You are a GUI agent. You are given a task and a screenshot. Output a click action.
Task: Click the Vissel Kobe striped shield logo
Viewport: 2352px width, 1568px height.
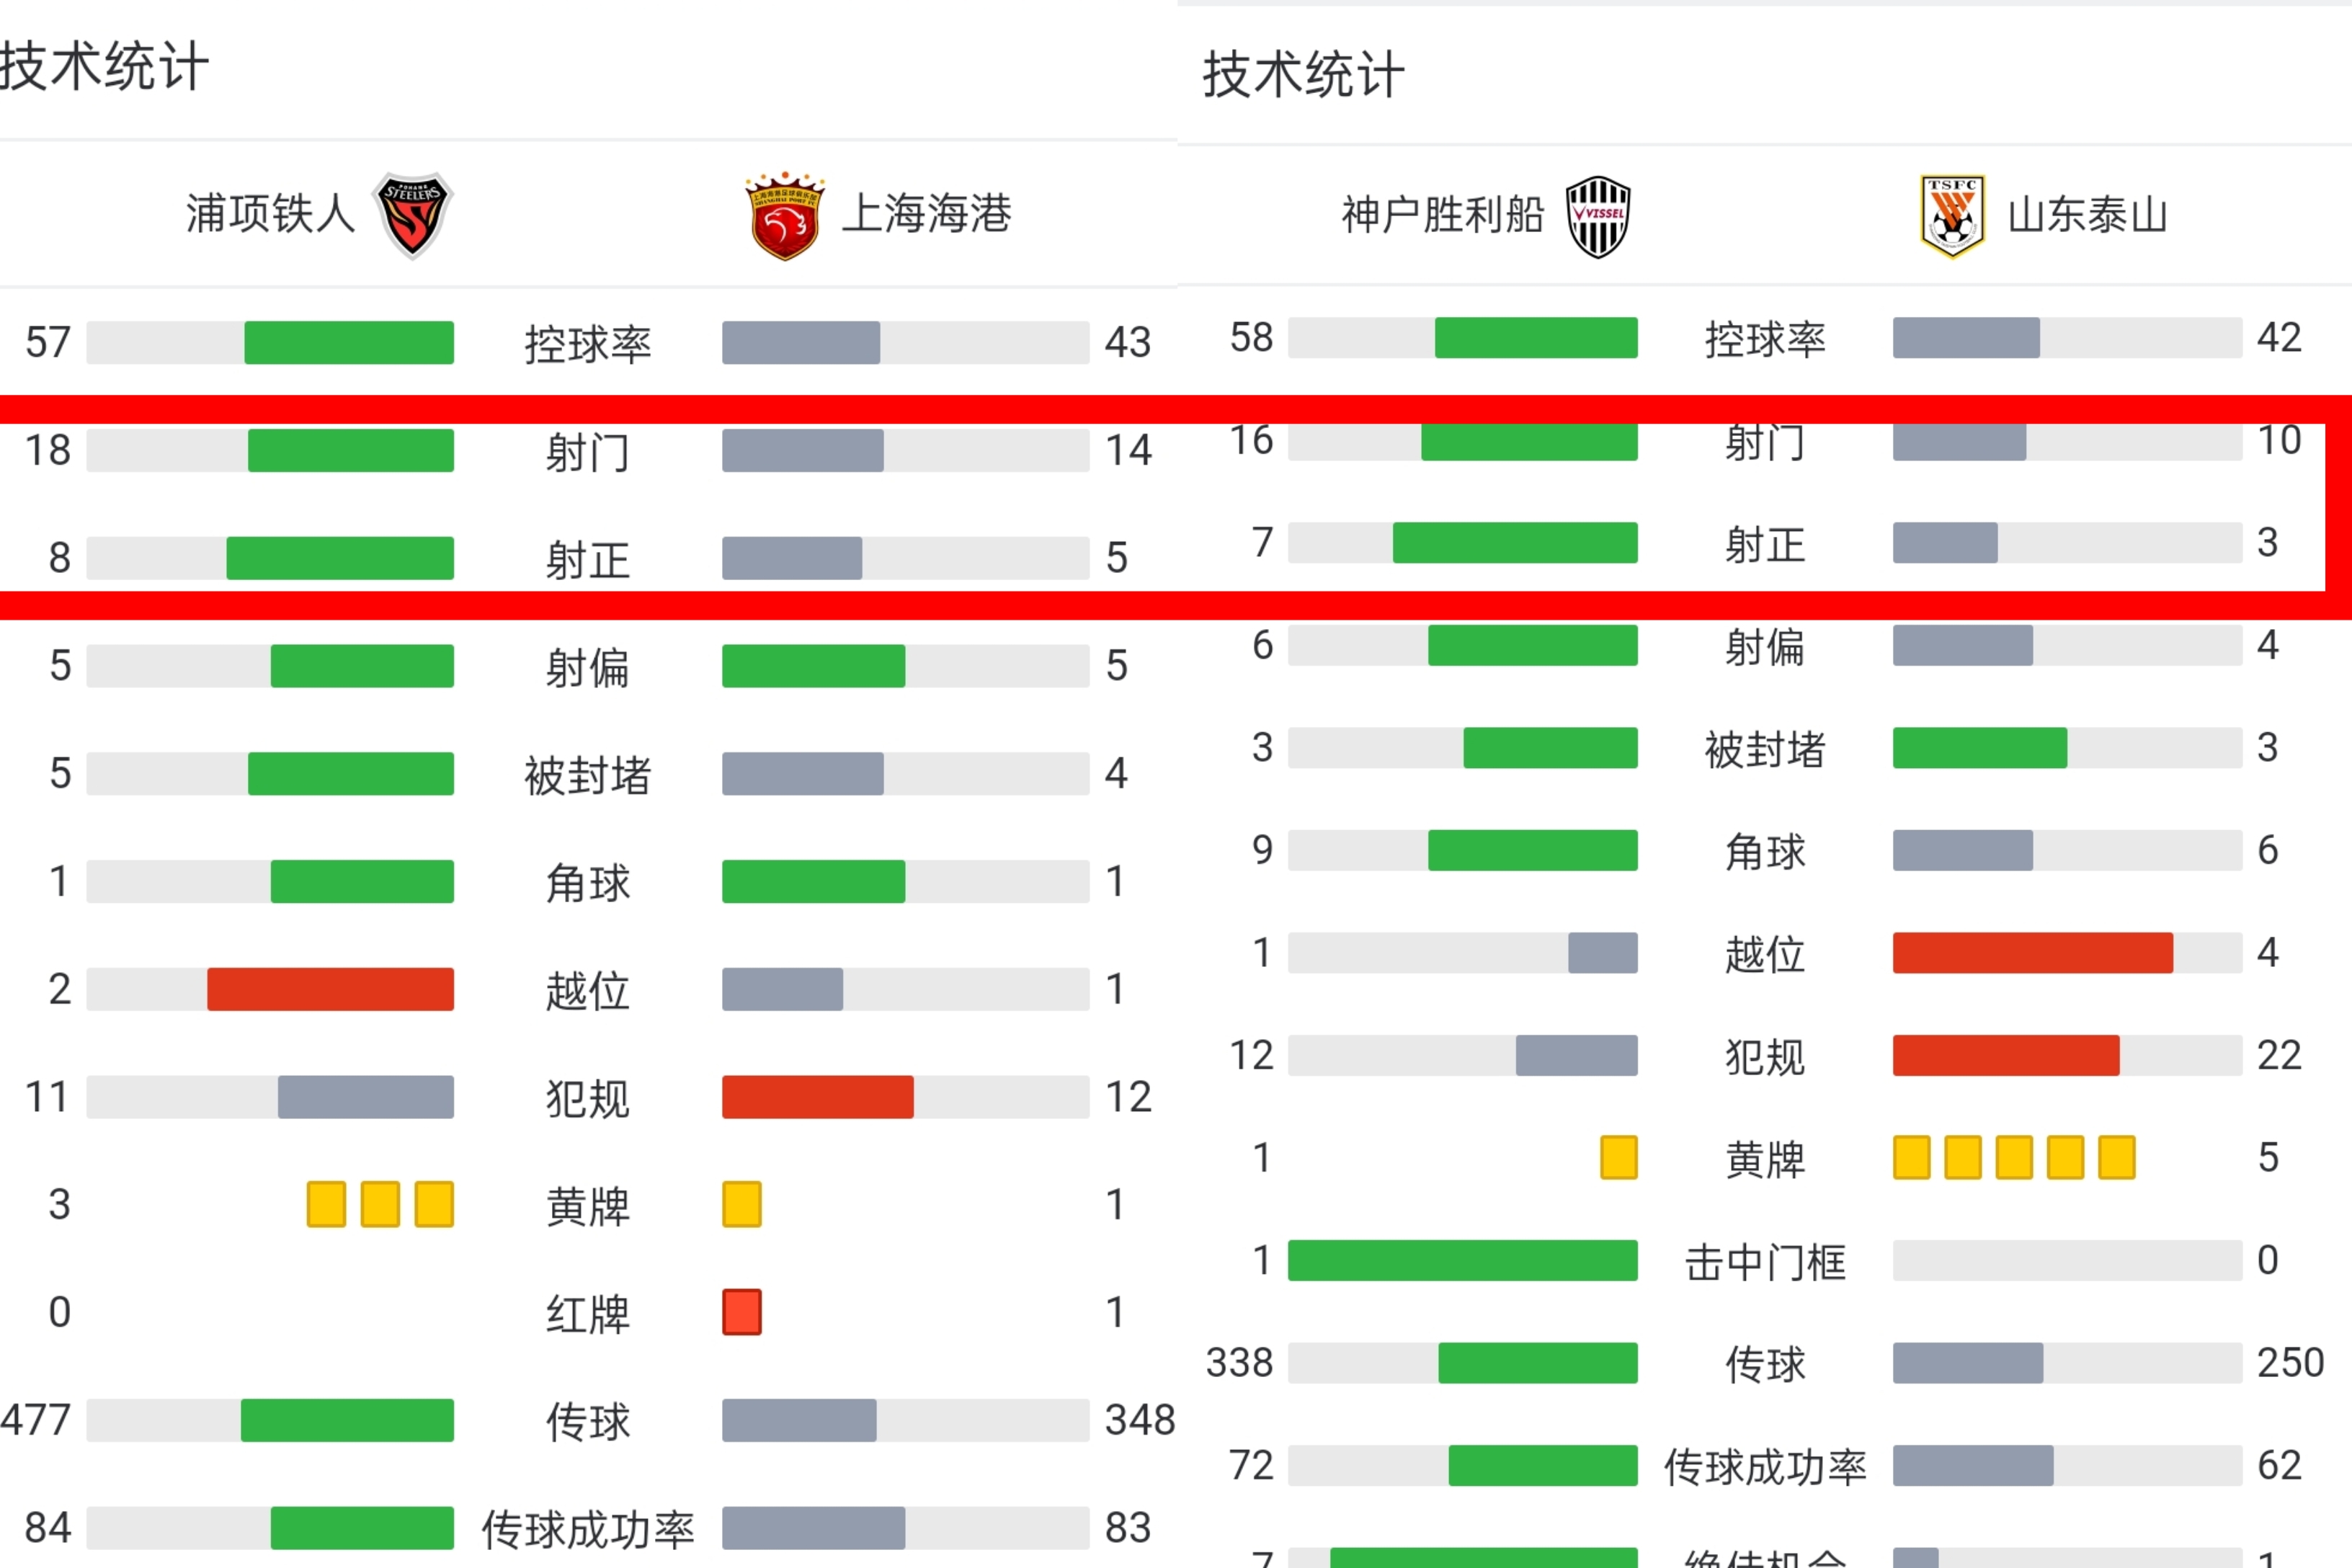tap(1598, 217)
